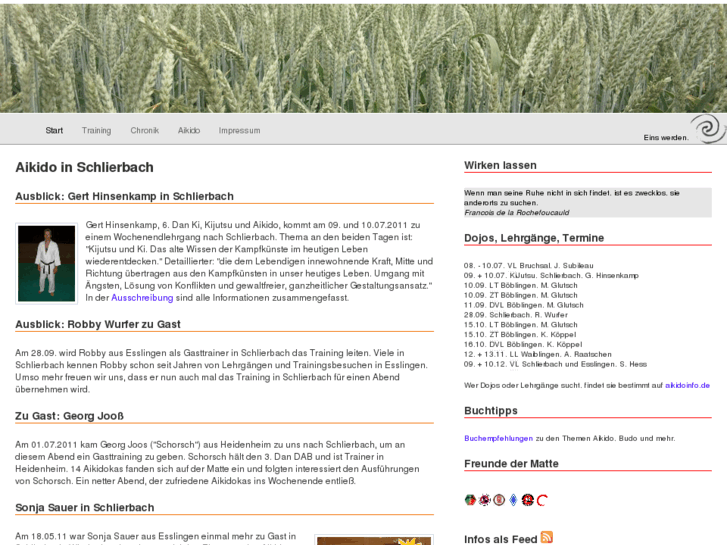Image resolution: width=727 pixels, height=545 pixels.
Task: Follow the Buchempfehlungen link
Action: pos(498,438)
